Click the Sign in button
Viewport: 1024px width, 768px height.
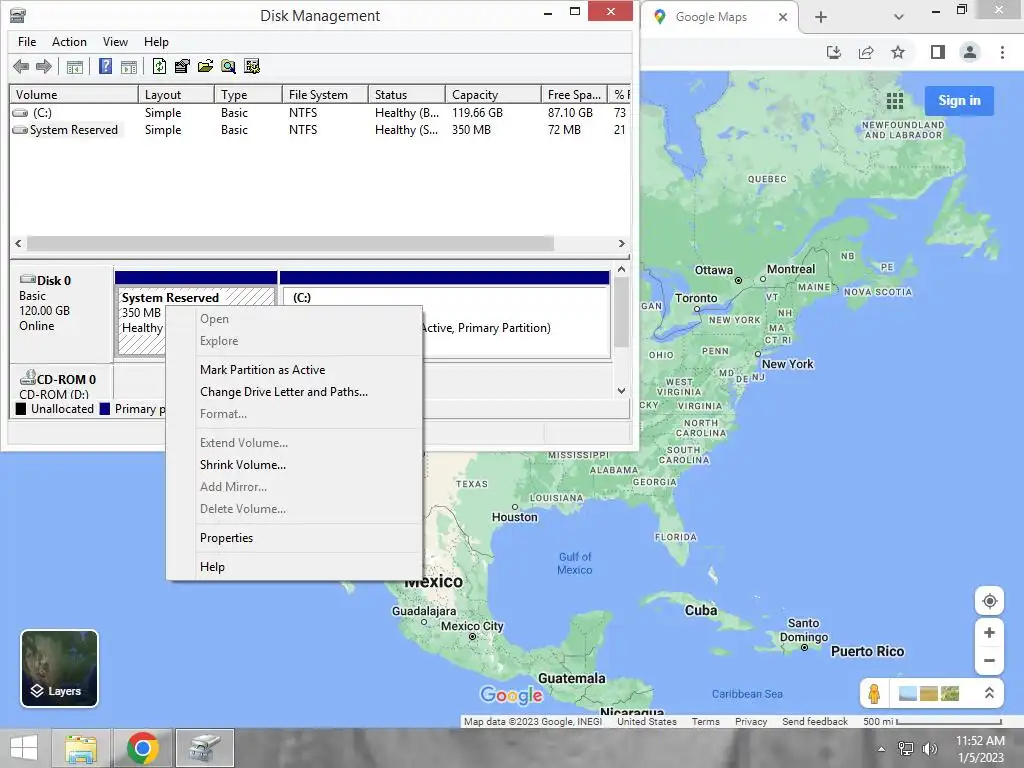point(959,101)
